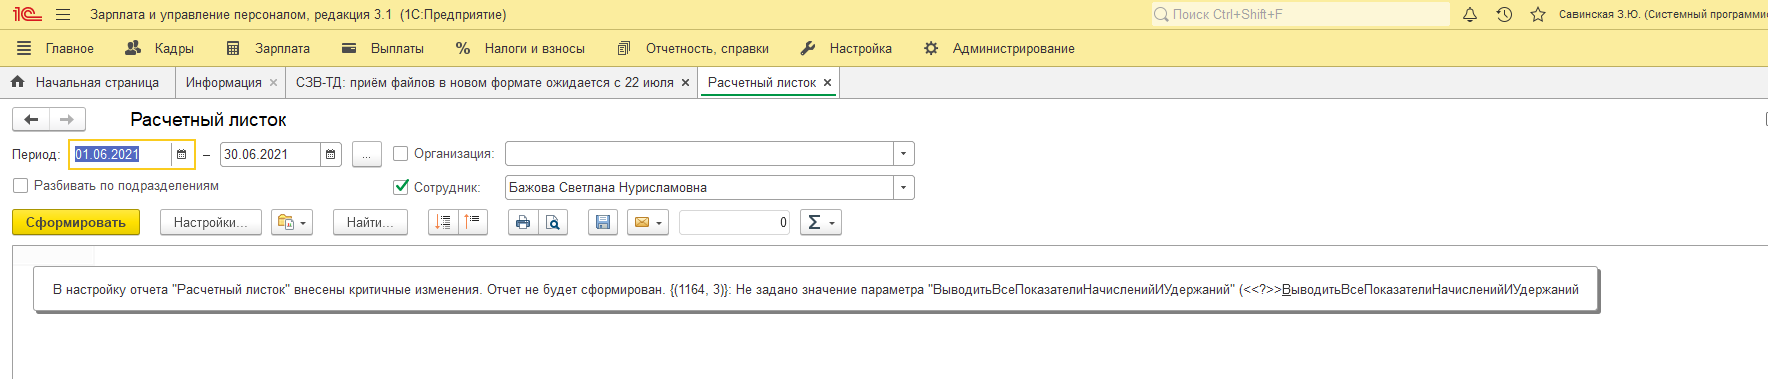The height and width of the screenshot is (379, 1768).
Task: Click the Расчетный листок heading
Action: click(x=208, y=120)
